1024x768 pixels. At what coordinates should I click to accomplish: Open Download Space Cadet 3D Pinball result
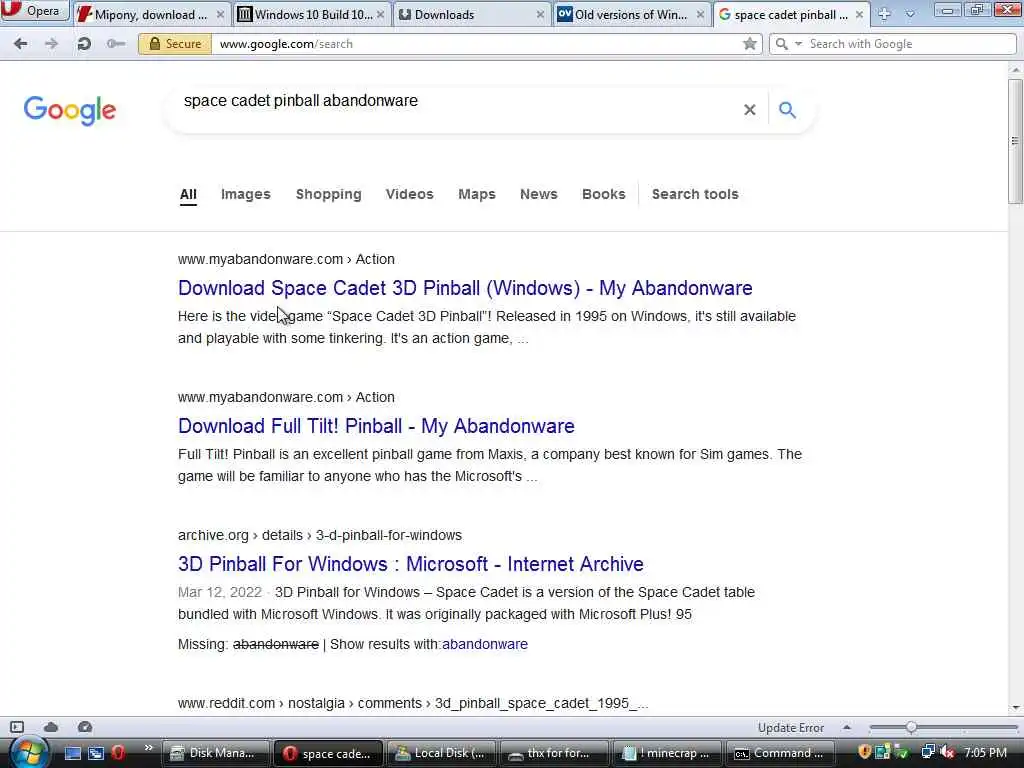click(x=465, y=288)
